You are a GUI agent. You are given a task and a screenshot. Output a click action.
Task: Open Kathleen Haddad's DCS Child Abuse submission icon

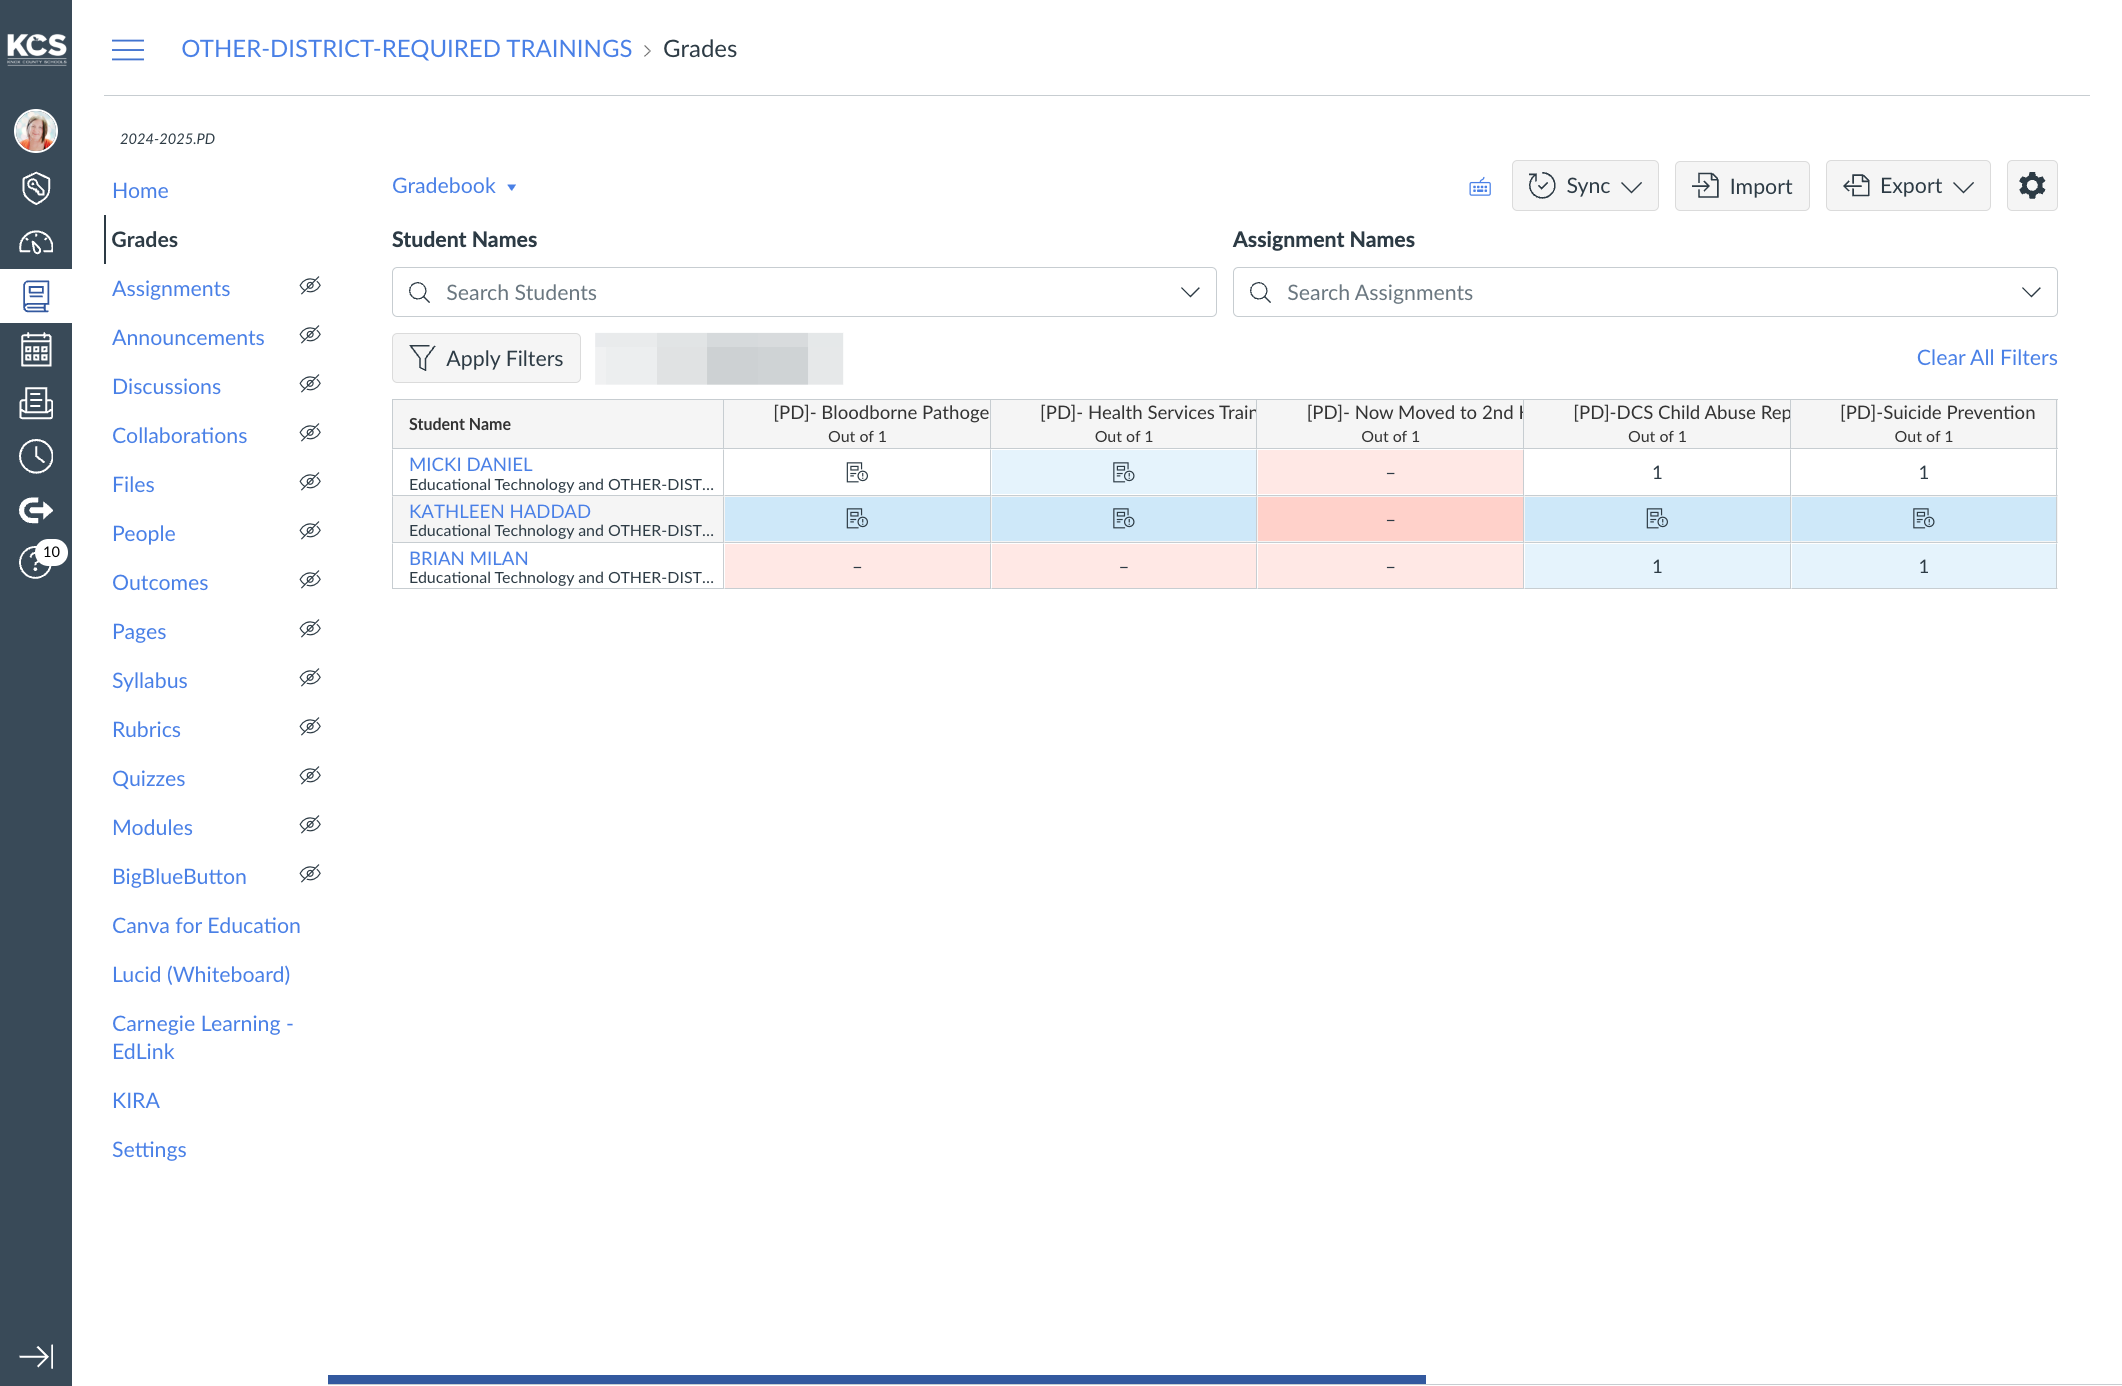1657,519
